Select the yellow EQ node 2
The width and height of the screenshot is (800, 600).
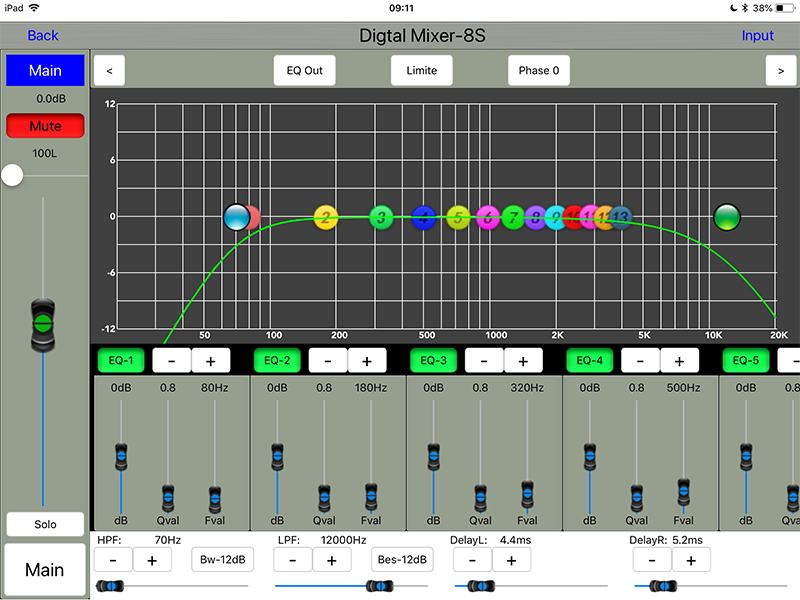(326, 217)
